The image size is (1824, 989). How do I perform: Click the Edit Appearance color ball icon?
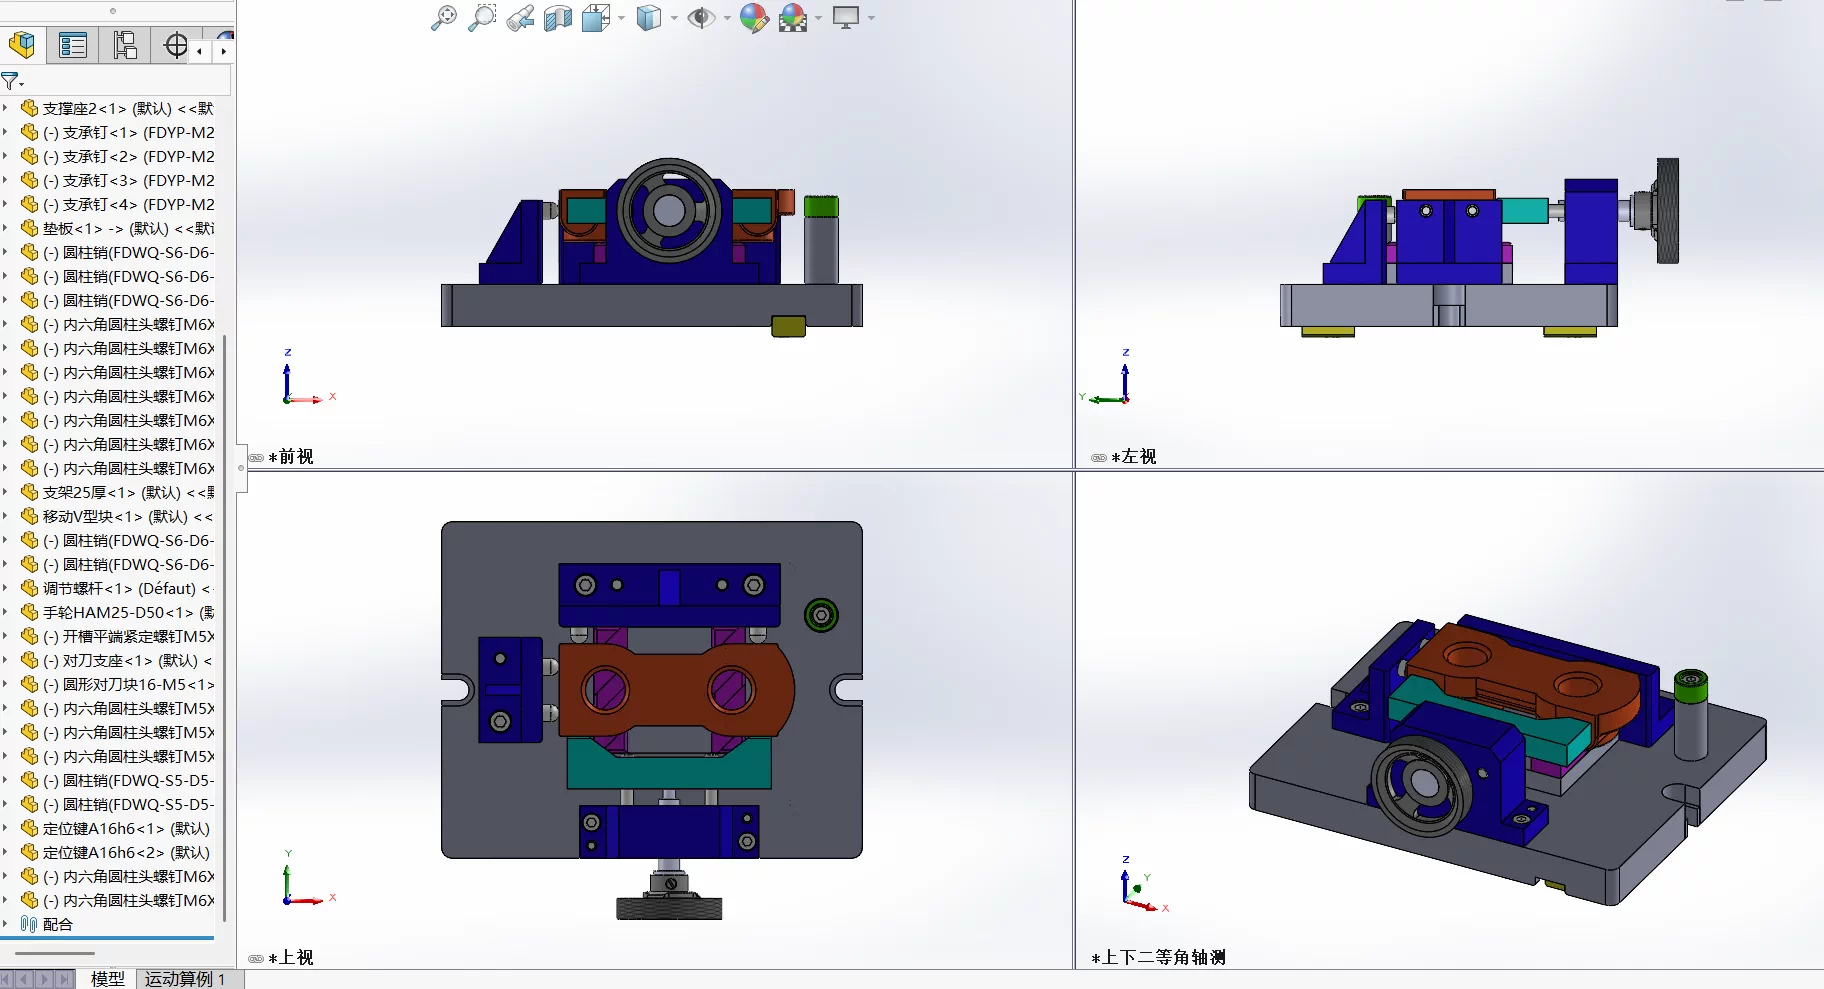pyautogui.click(x=754, y=18)
